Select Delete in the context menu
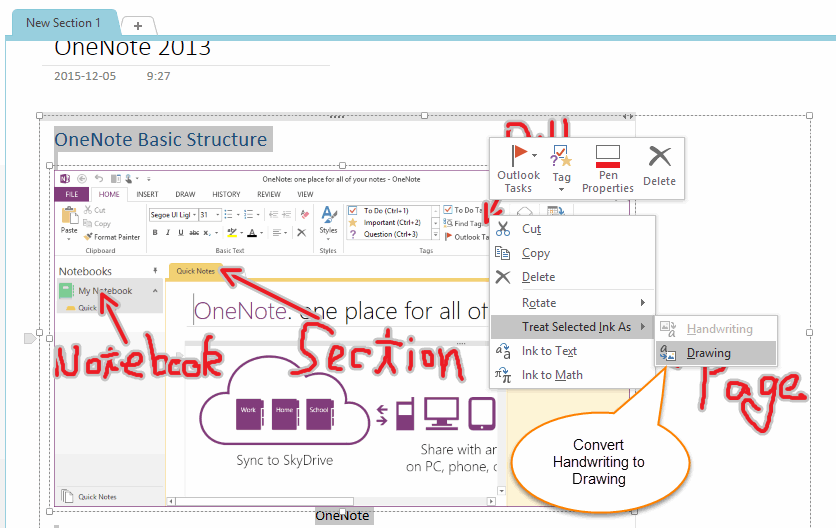 (x=538, y=277)
